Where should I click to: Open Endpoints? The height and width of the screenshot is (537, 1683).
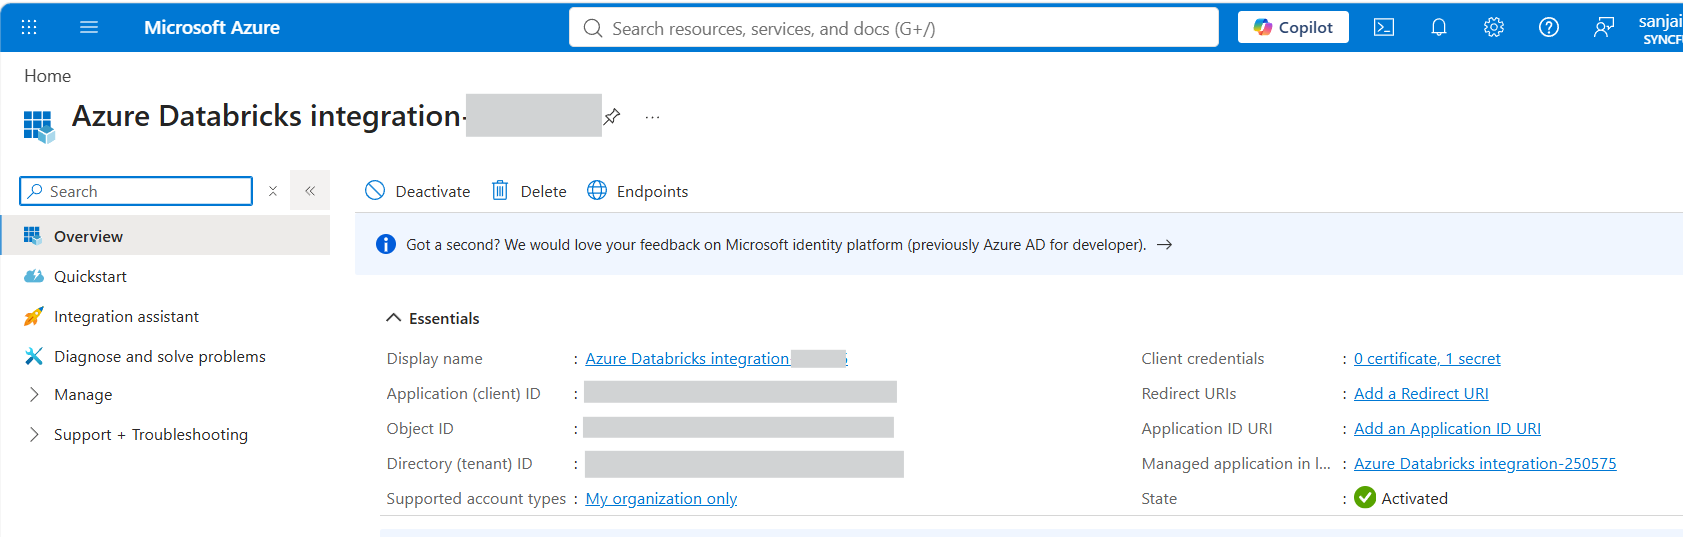[638, 191]
